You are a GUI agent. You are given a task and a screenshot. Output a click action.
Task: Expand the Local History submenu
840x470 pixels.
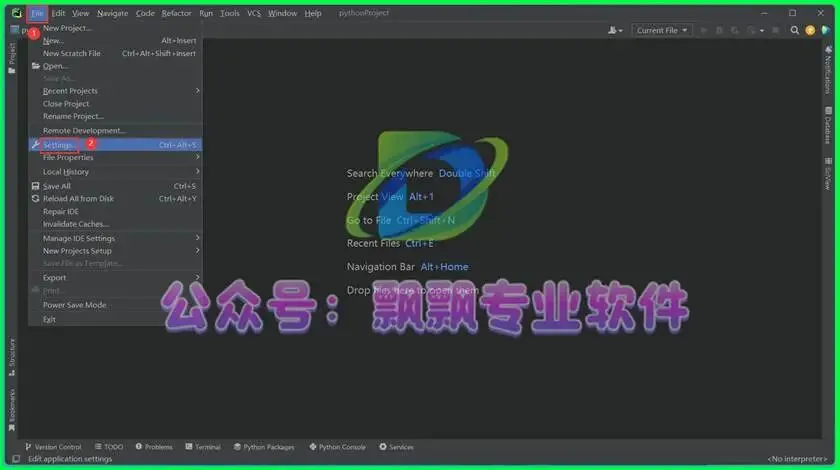click(115, 172)
